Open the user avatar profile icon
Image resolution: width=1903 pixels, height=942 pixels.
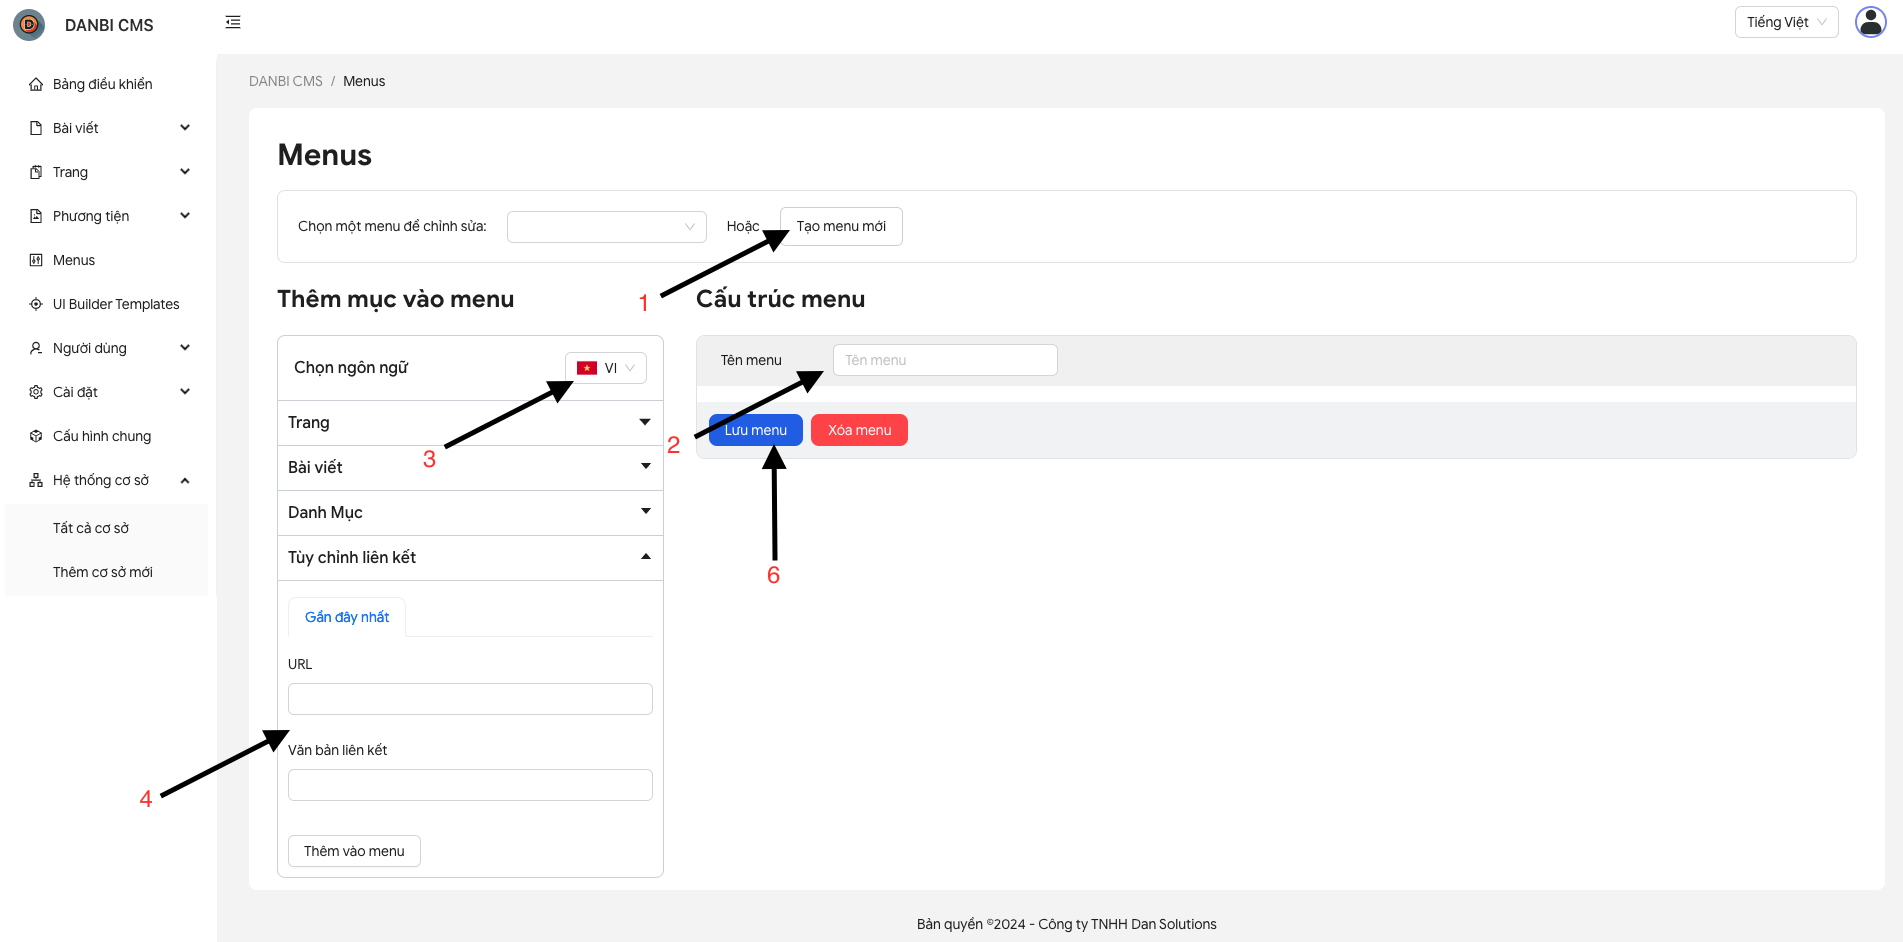[1870, 22]
